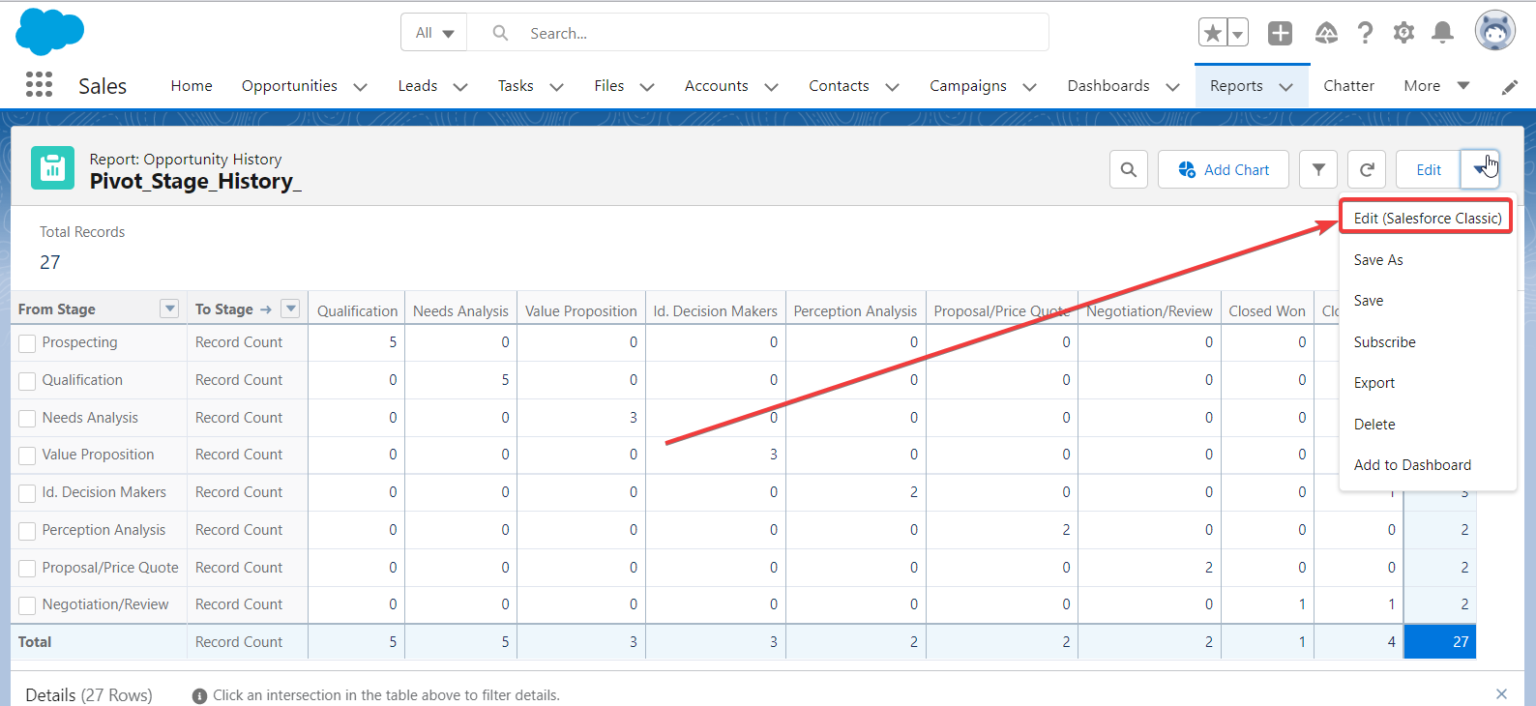This screenshot has width=1536, height=706.
Task: Select Edit (Salesforce Classic) menu entry
Action: click(x=1425, y=217)
